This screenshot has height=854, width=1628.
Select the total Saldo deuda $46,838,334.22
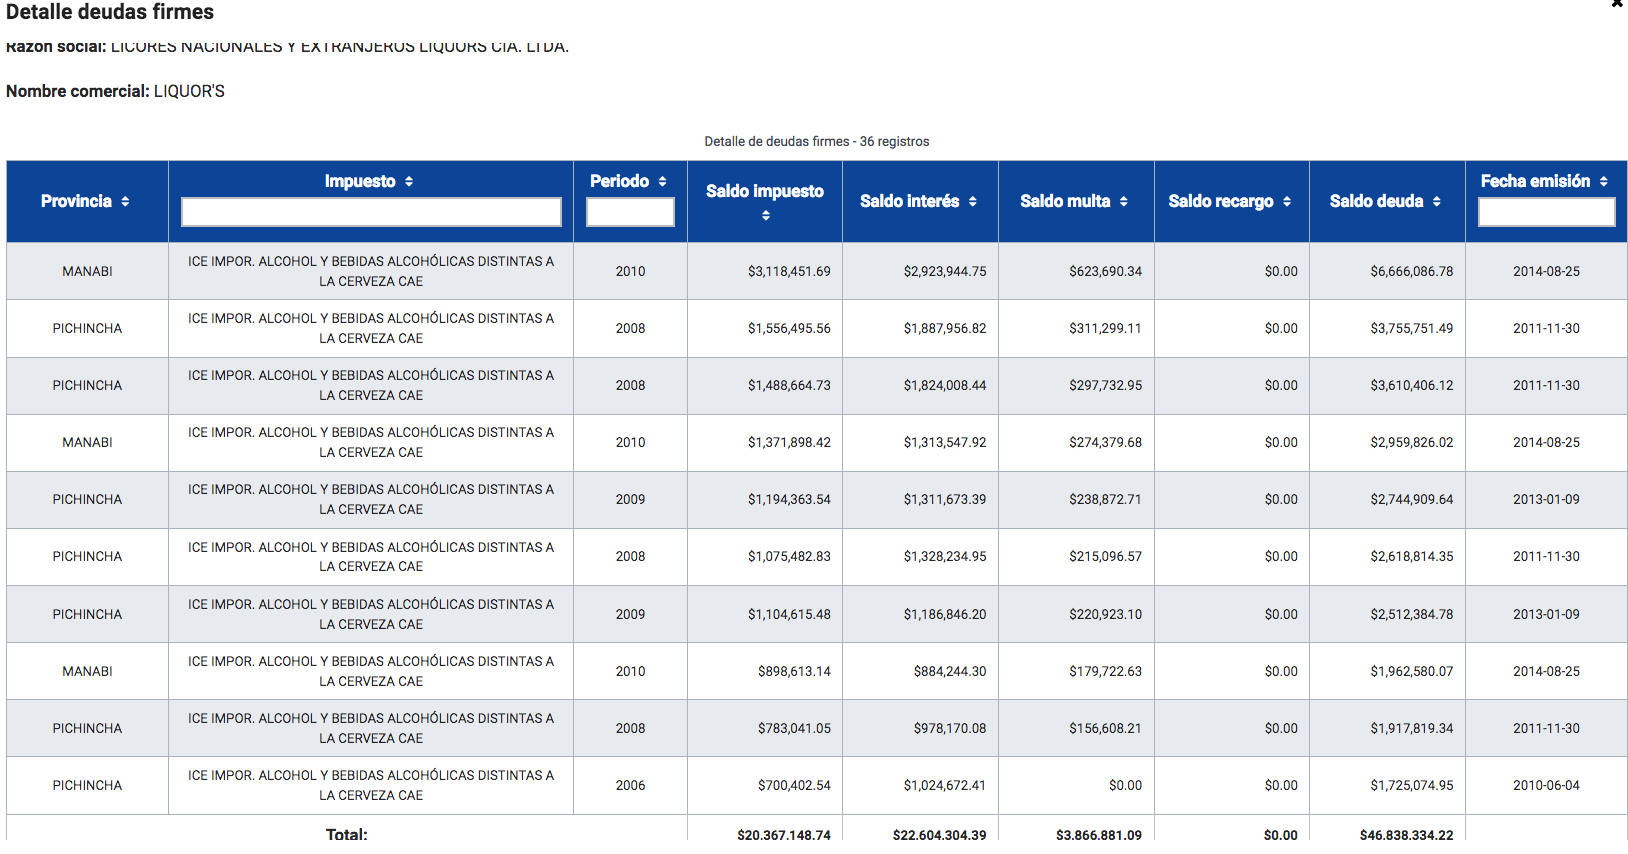[x=1406, y=835]
